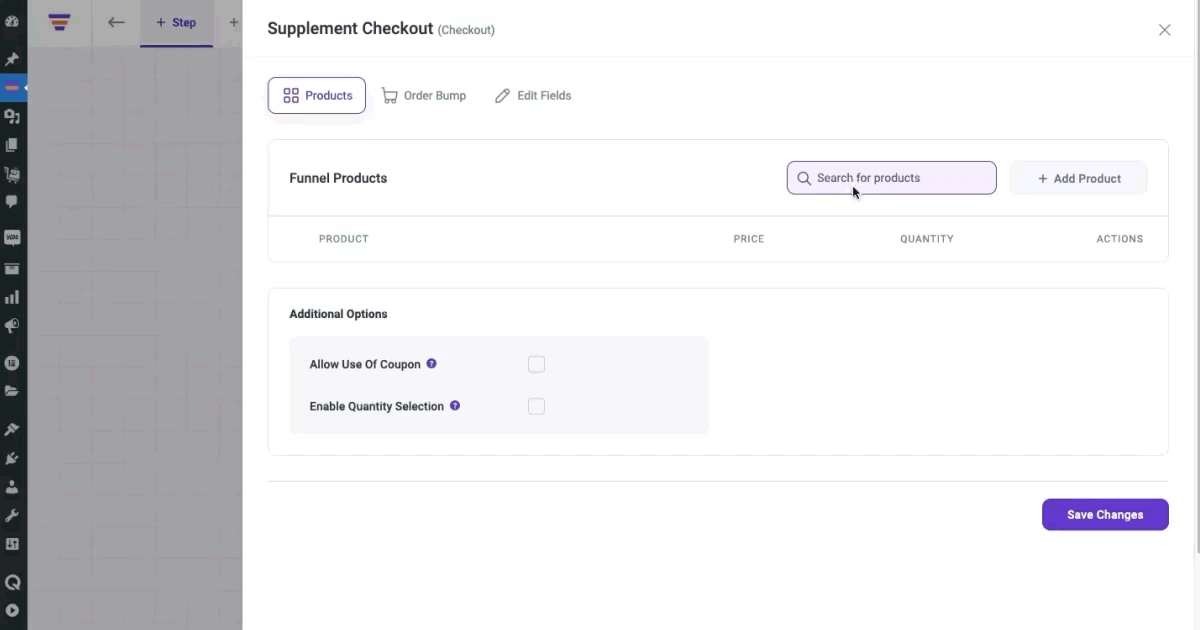Open Comments bubble icon in sidebar
This screenshot has width=1200, height=630.
pos(12,202)
